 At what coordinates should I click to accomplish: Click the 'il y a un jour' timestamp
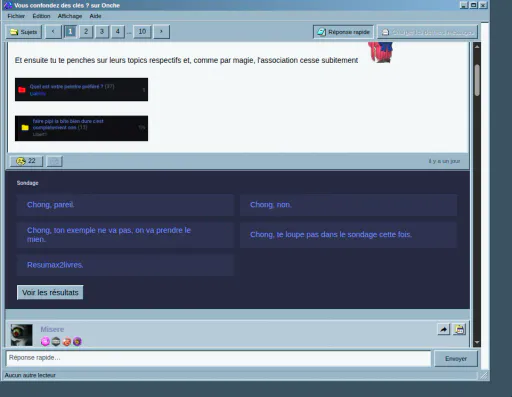click(444, 161)
